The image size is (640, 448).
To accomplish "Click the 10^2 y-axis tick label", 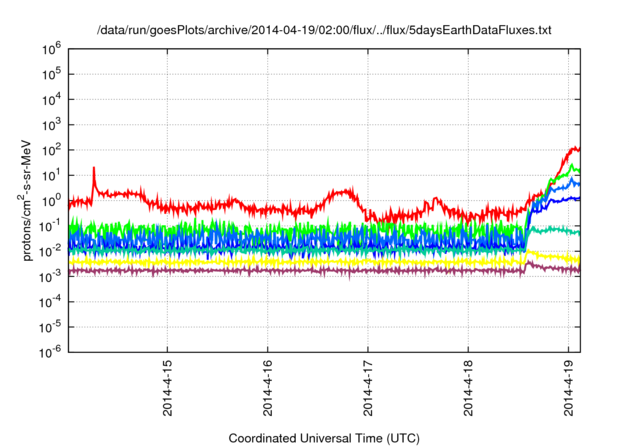I will click(x=51, y=151).
